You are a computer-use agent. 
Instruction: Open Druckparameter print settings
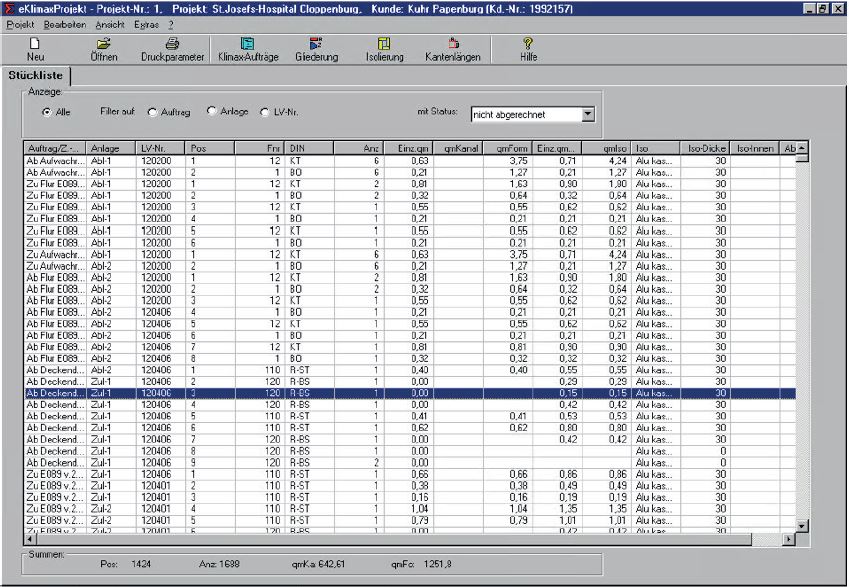172,44
